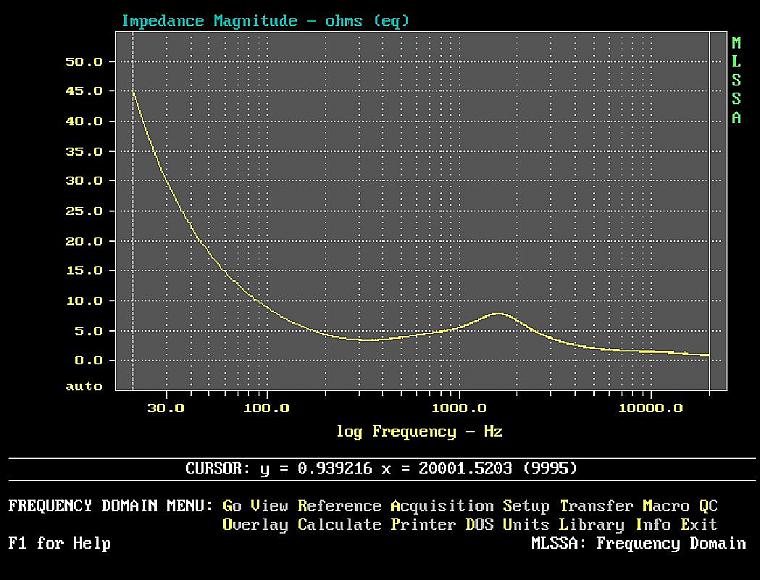760x580 pixels.
Task: Open the Acquisition menu option
Action: 442,506
